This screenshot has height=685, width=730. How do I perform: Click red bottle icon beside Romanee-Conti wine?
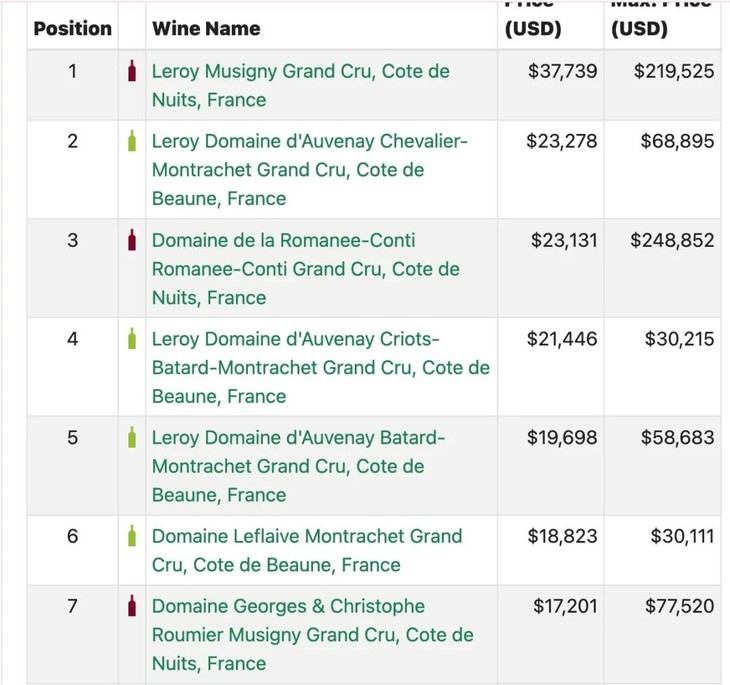pos(132,241)
